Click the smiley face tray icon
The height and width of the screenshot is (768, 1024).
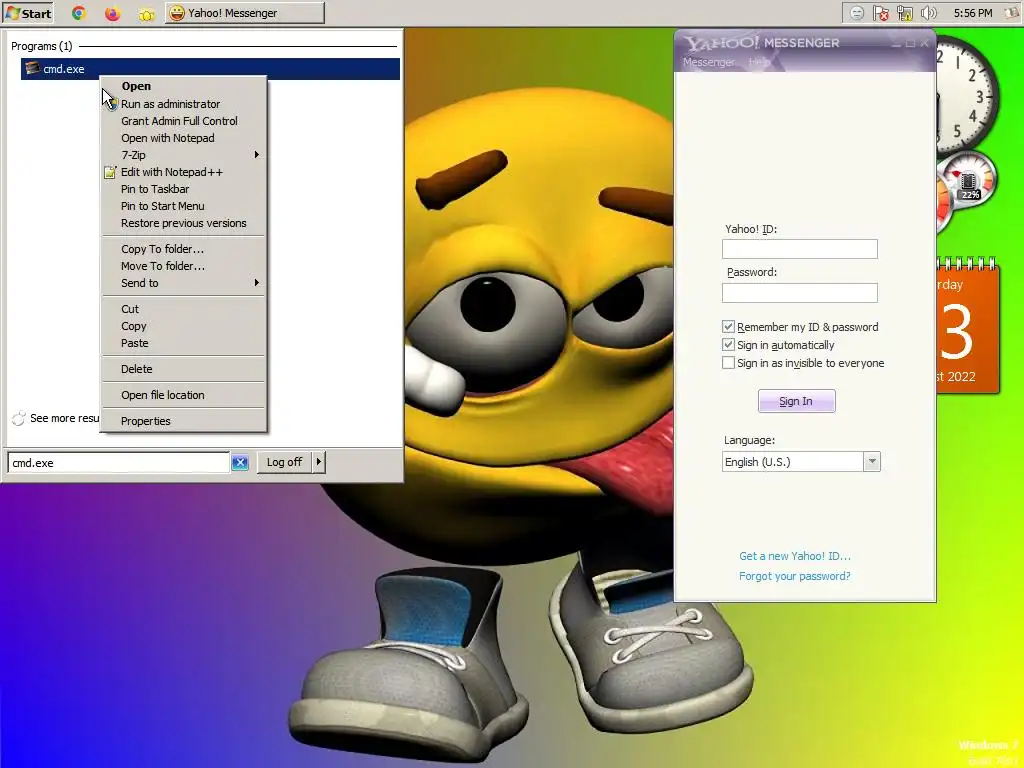click(x=857, y=13)
